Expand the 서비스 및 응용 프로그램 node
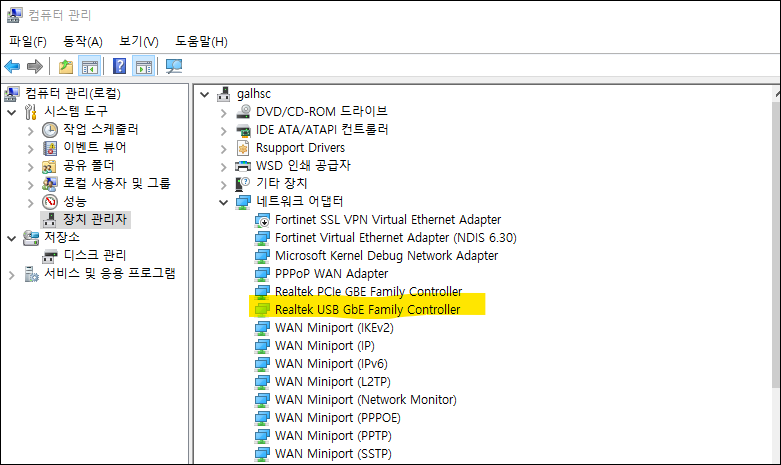The image size is (781, 465). (x=12, y=274)
